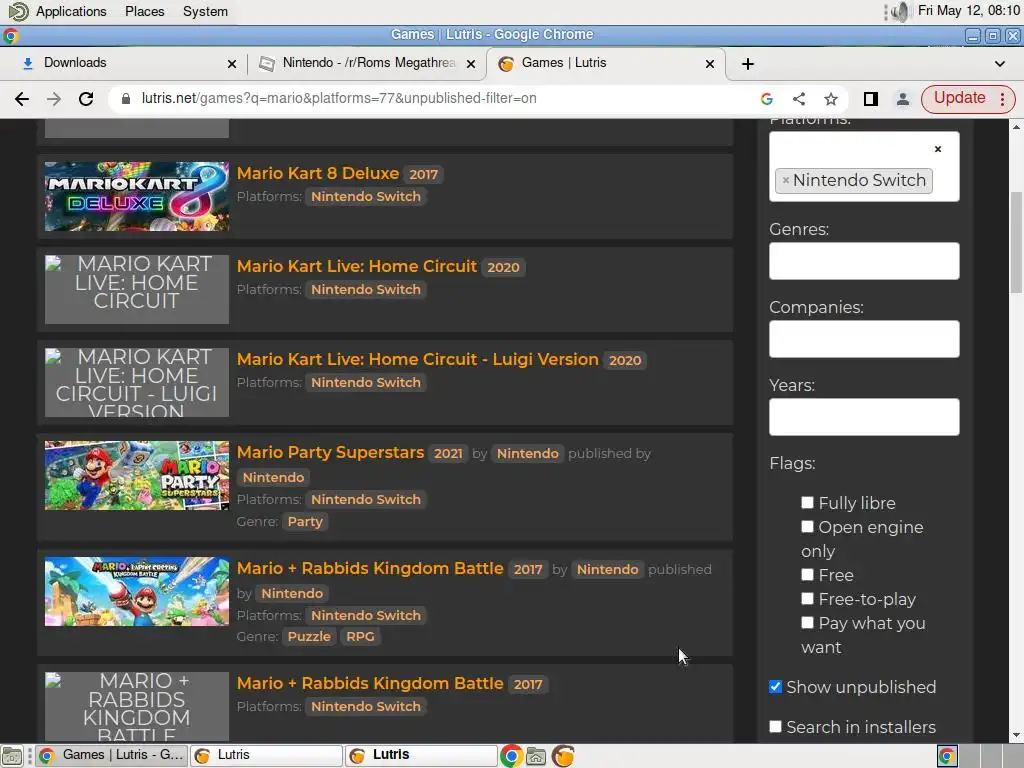1024x768 pixels.
Task: Click the clock showing Fri May 12
Action: tap(968, 10)
